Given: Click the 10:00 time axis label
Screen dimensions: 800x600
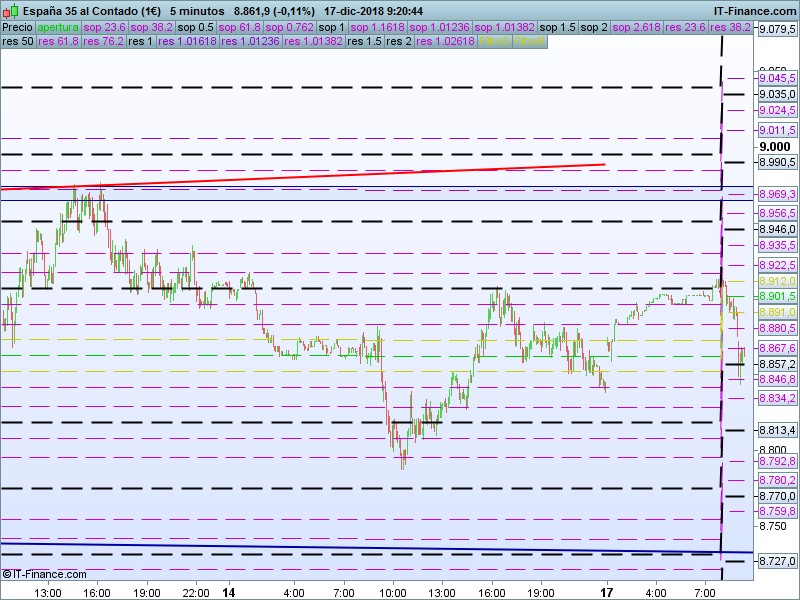Looking at the screenshot, I should [393, 593].
